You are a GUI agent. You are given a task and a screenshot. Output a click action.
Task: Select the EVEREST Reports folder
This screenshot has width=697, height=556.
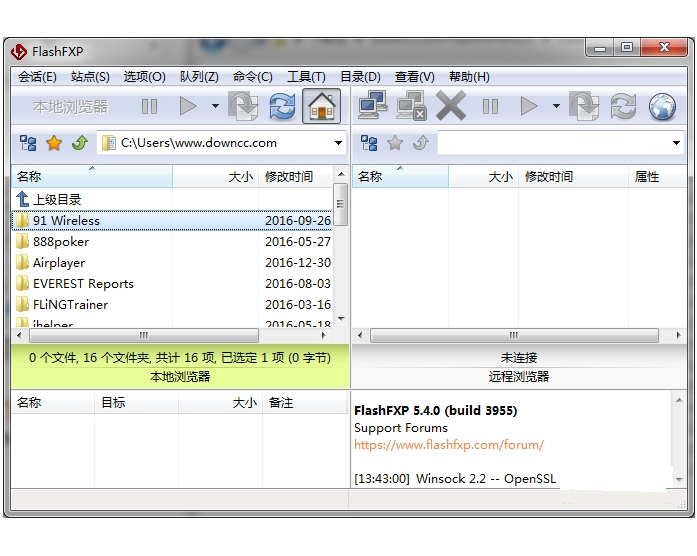[x=172, y=284]
